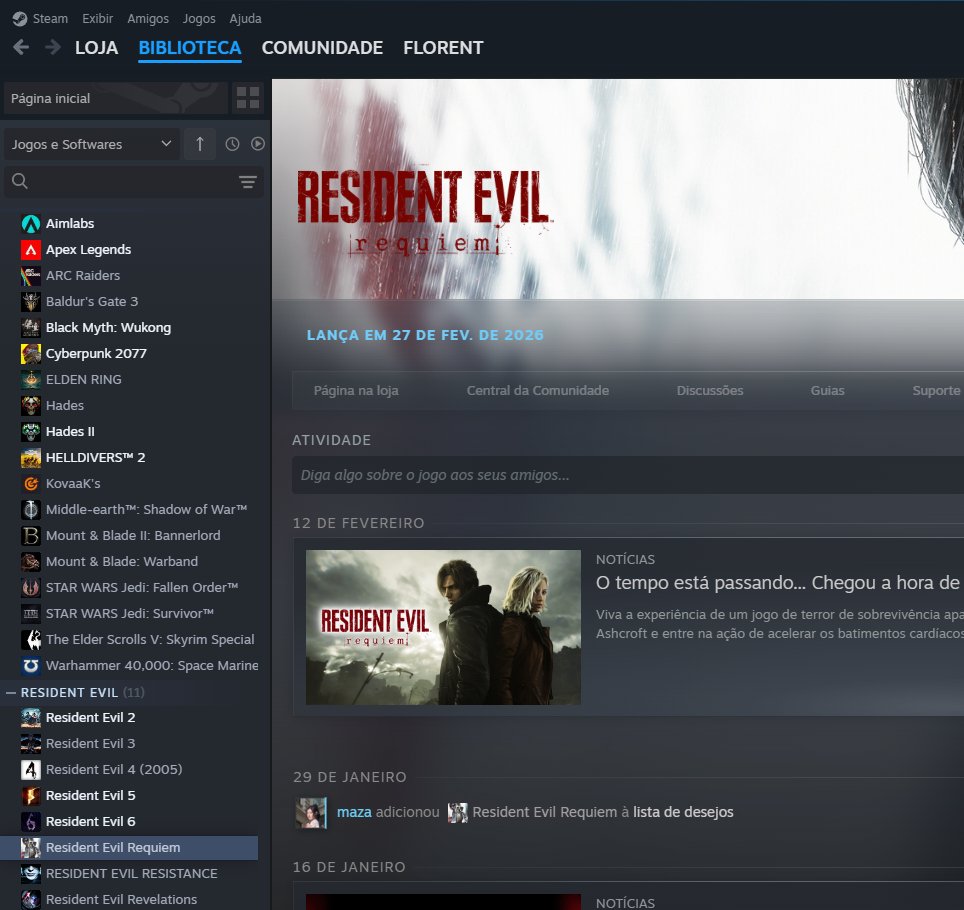Toggle sort order with up arrow
The image size is (964, 910).
click(x=200, y=144)
